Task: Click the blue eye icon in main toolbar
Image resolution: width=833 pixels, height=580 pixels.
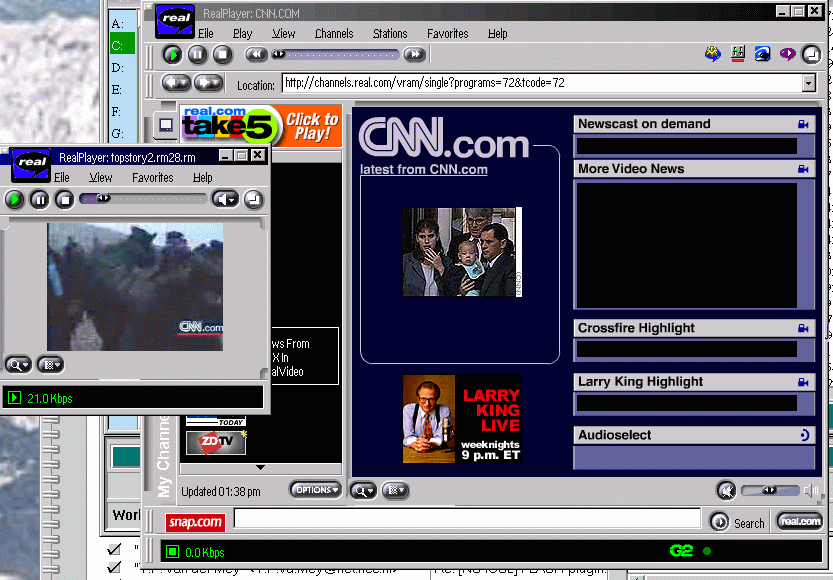Action: click(x=762, y=54)
